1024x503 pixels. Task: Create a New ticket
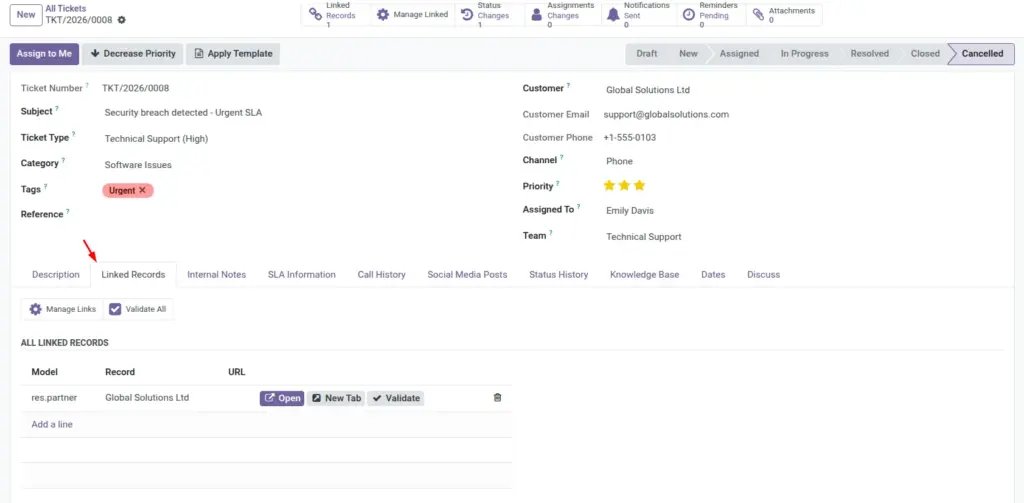point(26,14)
